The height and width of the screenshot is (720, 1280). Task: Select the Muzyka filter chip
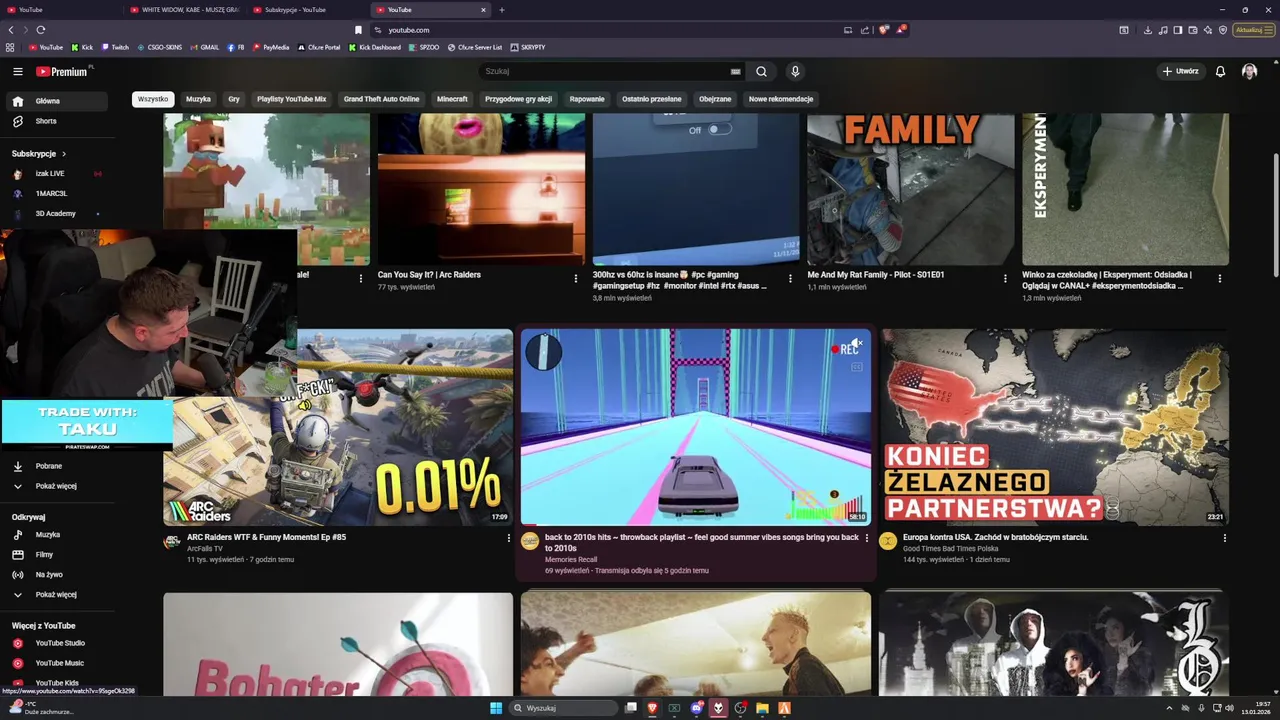click(x=198, y=99)
